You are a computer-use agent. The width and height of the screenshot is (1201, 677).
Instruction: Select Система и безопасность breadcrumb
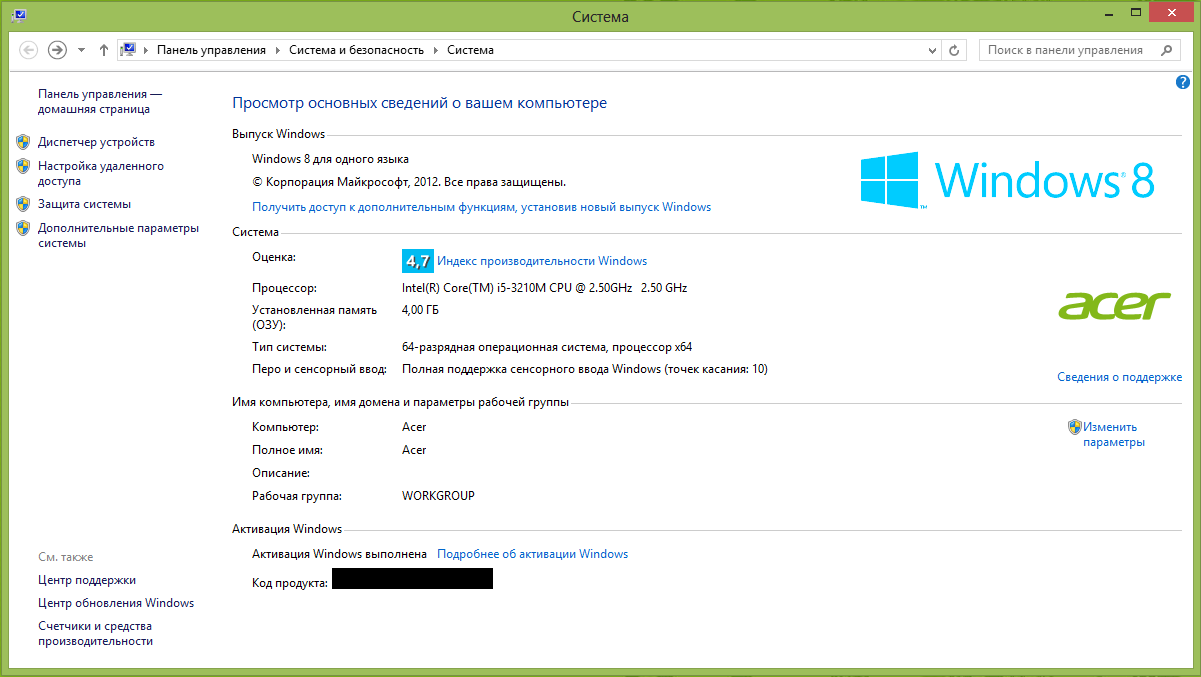(x=357, y=50)
